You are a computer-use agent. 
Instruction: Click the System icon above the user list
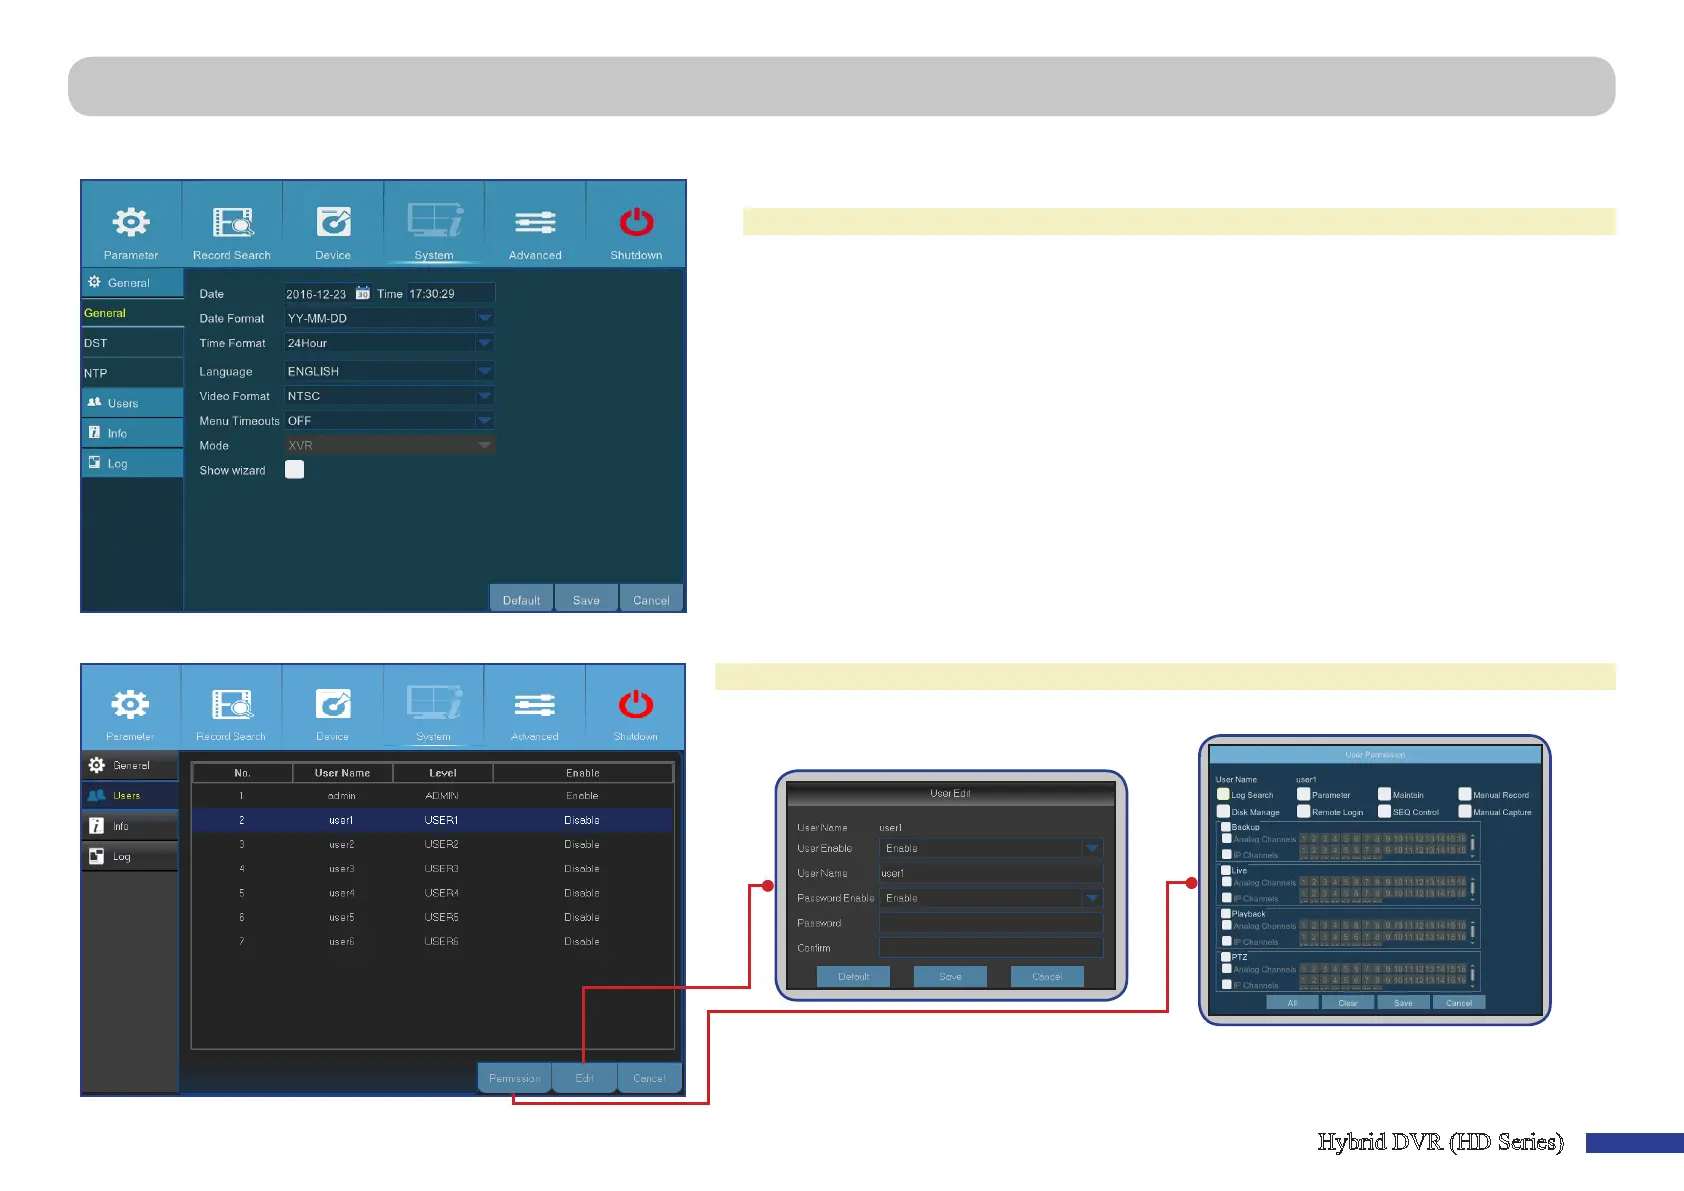pos(434,702)
